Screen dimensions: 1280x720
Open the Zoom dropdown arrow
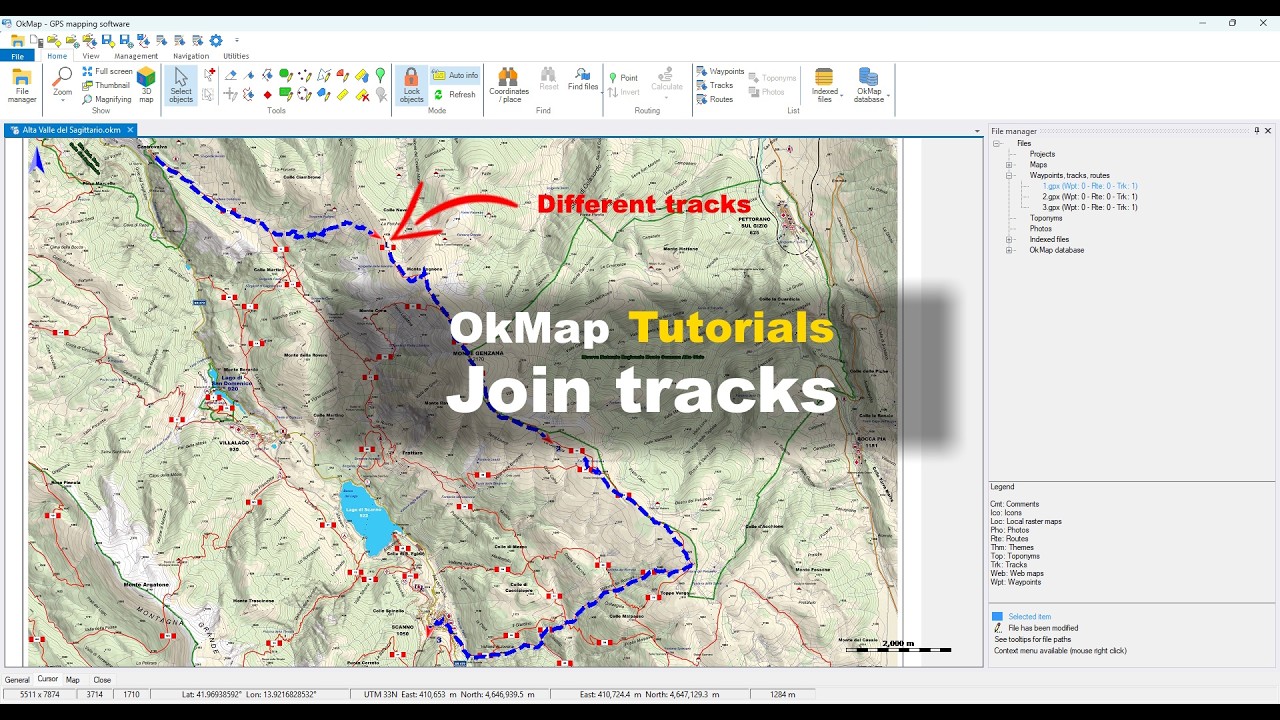pyautogui.click(x=62, y=101)
